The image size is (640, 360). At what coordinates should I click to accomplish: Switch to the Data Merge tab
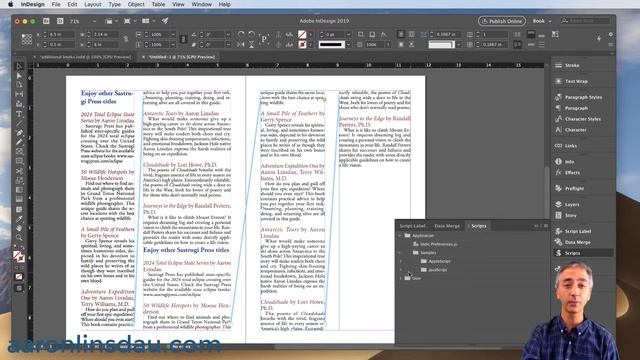(x=447, y=226)
